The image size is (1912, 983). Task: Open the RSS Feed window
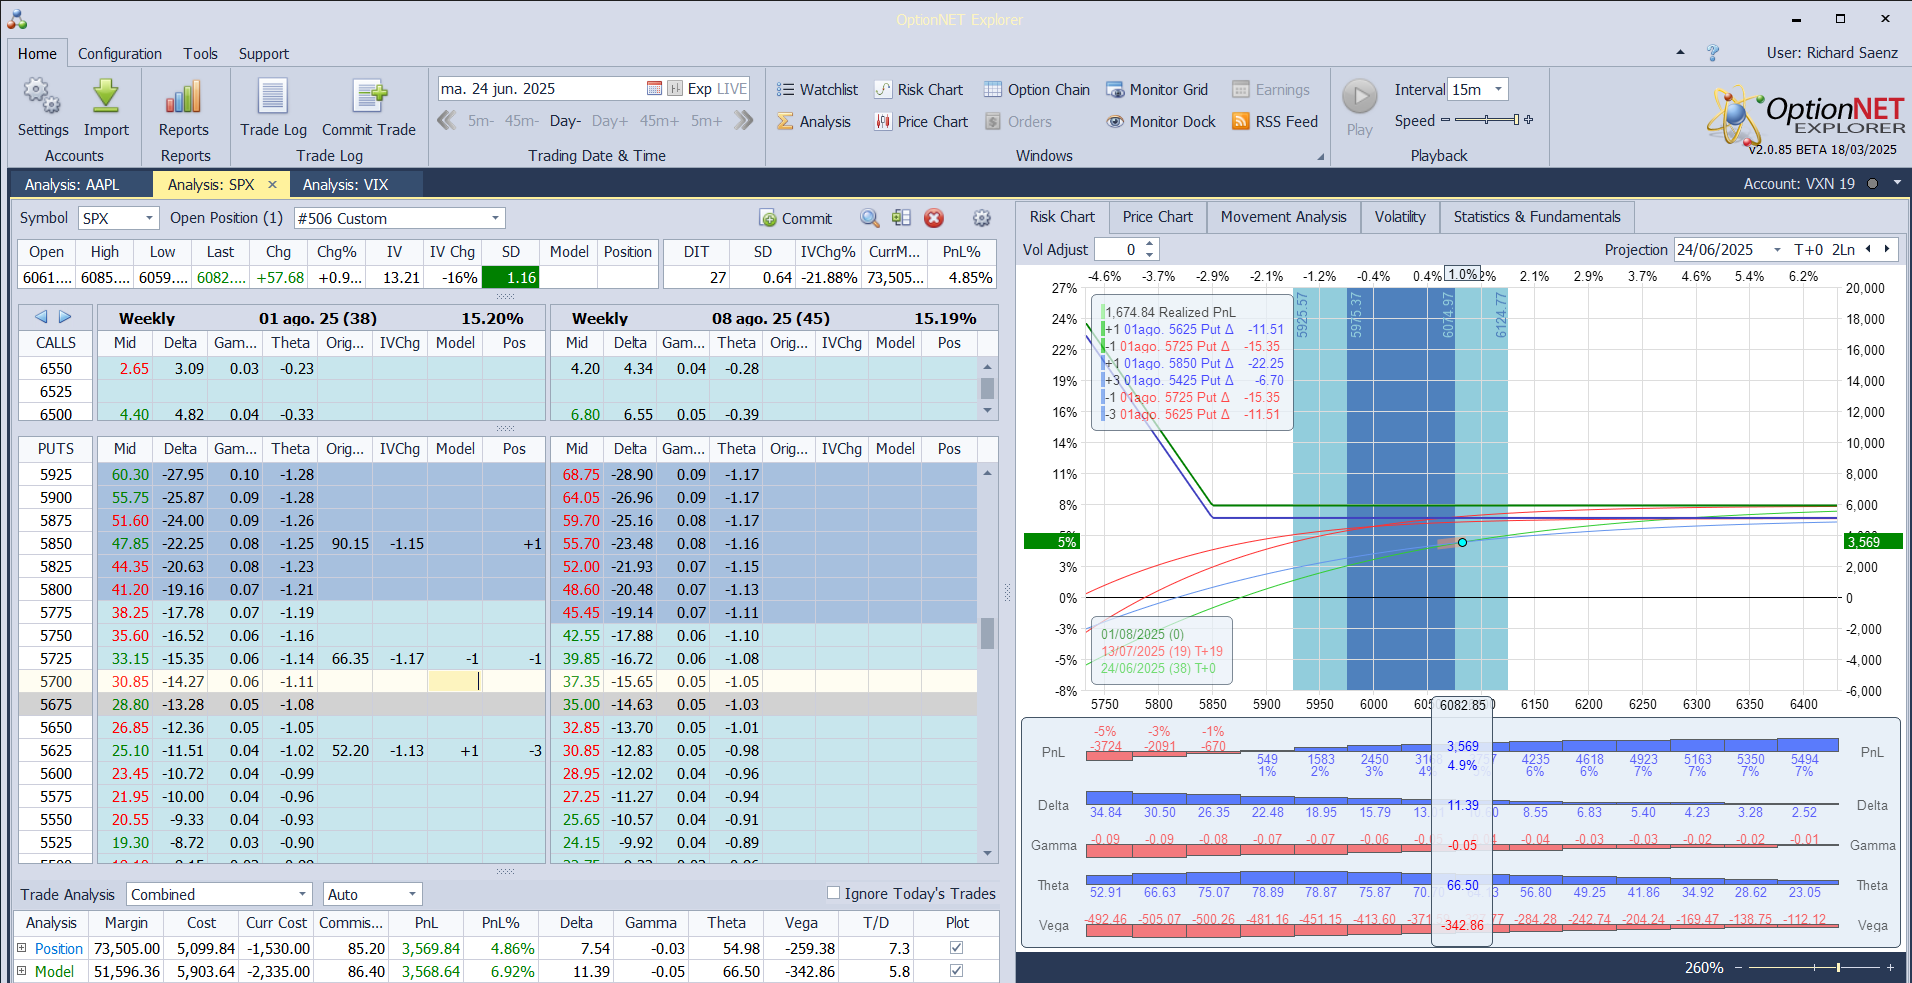pos(1275,122)
